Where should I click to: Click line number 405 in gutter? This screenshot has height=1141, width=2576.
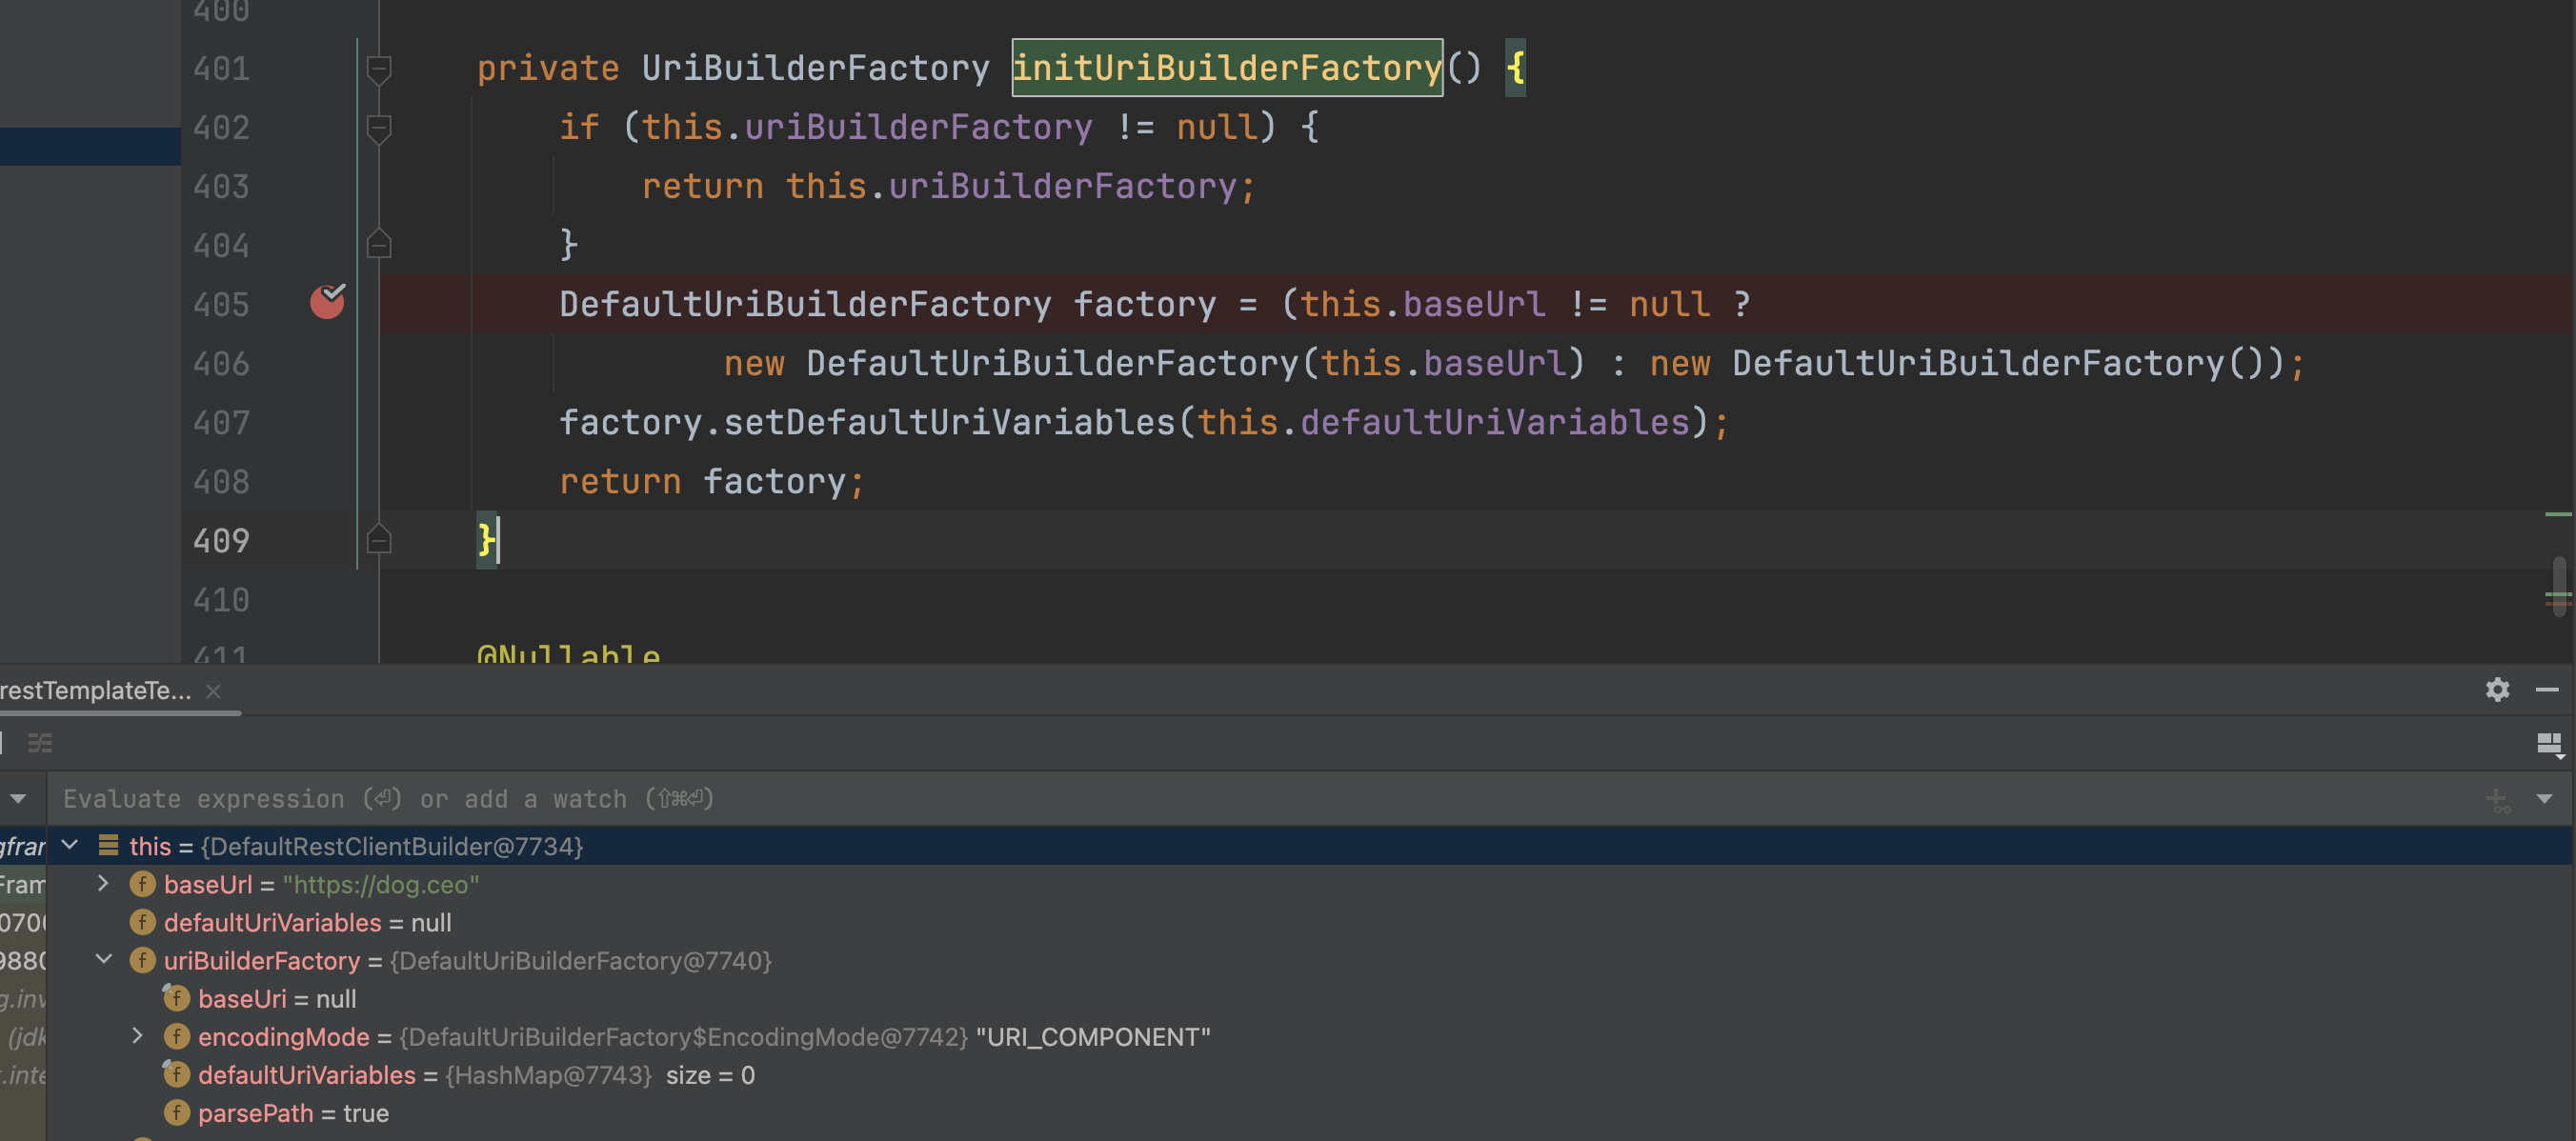[221, 304]
